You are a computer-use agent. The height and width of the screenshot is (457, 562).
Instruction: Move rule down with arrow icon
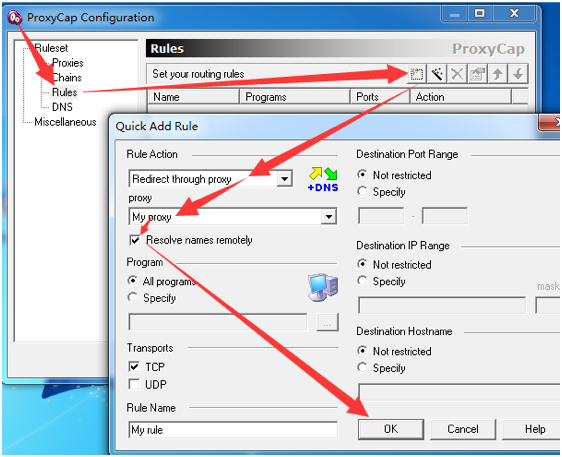point(518,74)
